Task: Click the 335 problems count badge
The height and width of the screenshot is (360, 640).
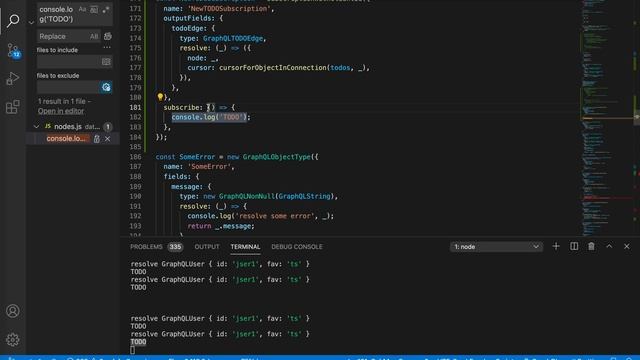Action: click(x=175, y=247)
